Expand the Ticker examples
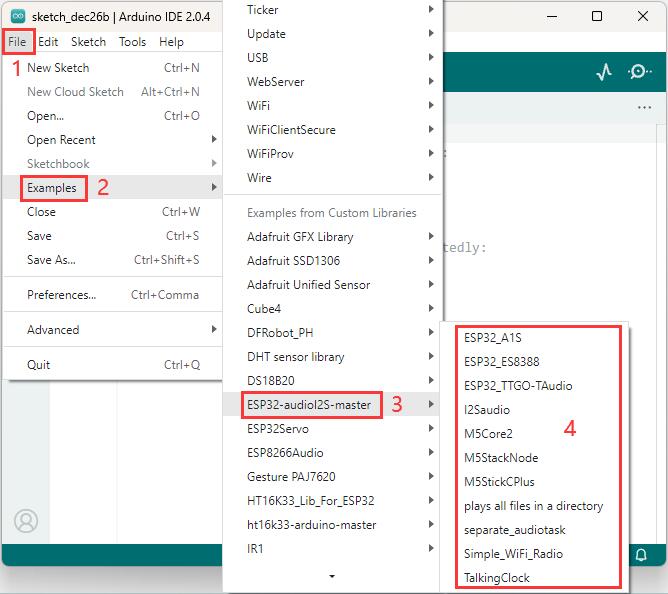Image resolution: width=668 pixels, height=594 pixels. [x=332, y=9]
